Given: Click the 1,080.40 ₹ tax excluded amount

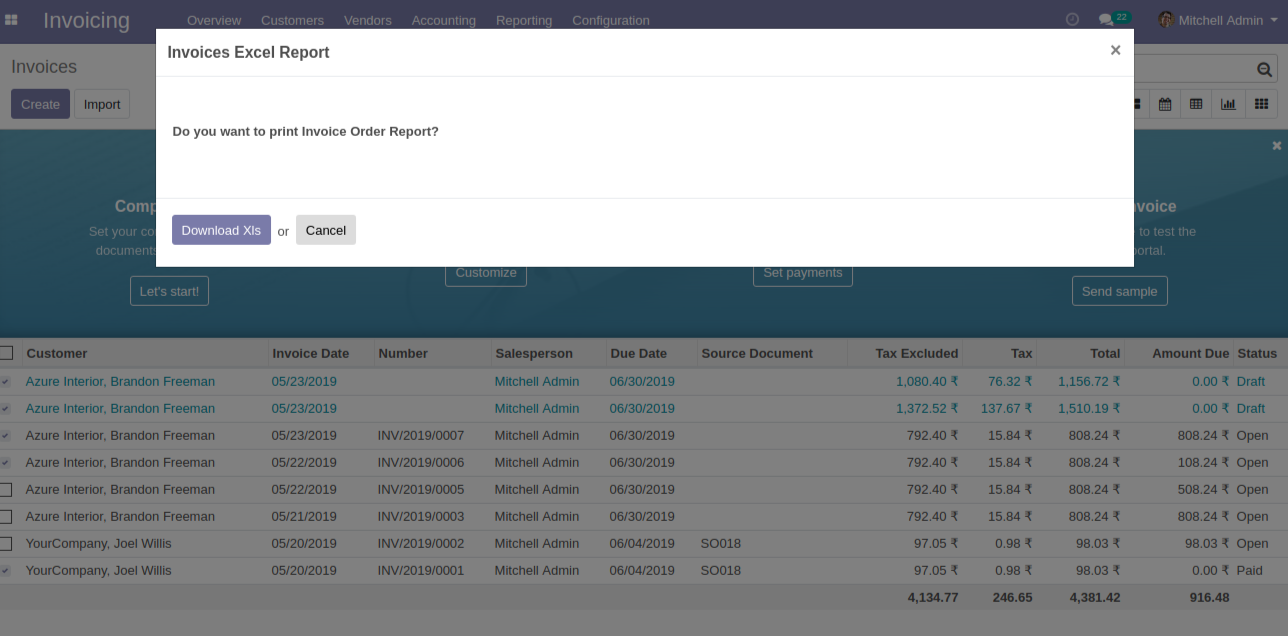Looking at the screenshot, I should click(x=927, y=382).
